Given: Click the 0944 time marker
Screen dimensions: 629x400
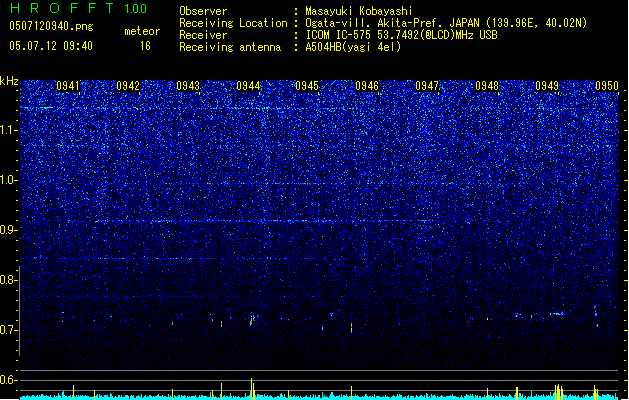Looking at the screenshot, I should tap(248, 86).
